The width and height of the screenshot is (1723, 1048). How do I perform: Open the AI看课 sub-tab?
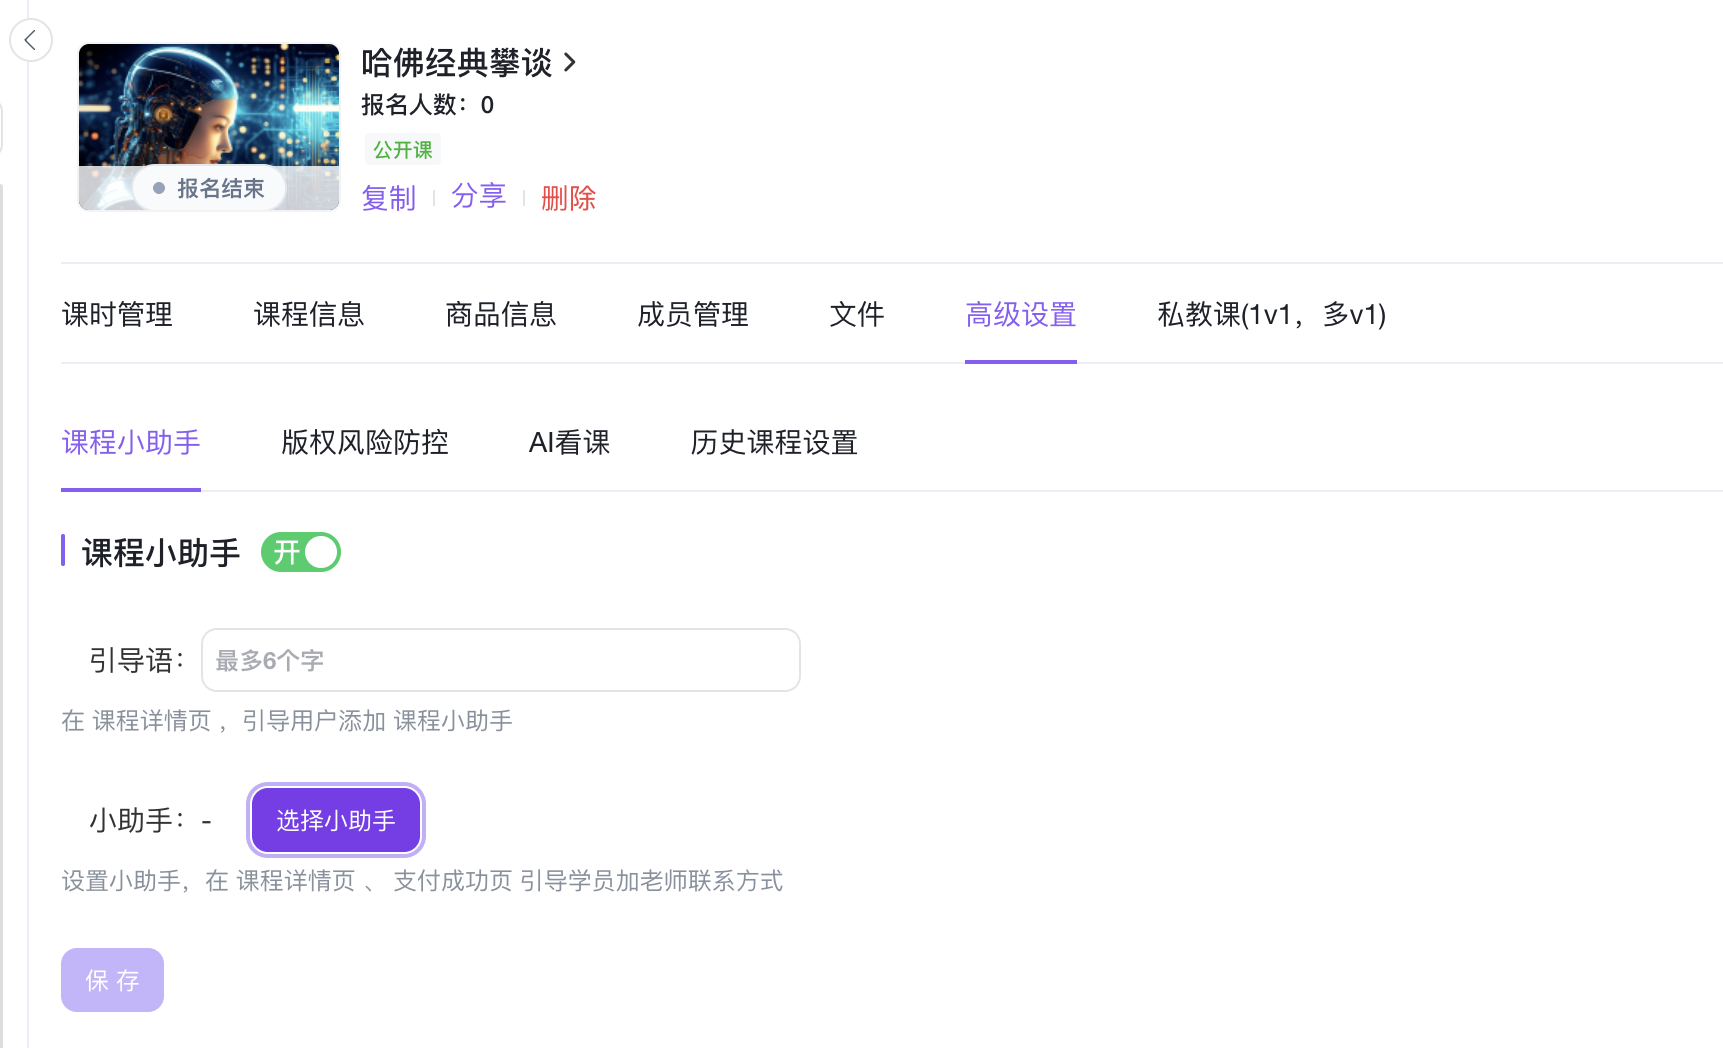pos(569,442)
